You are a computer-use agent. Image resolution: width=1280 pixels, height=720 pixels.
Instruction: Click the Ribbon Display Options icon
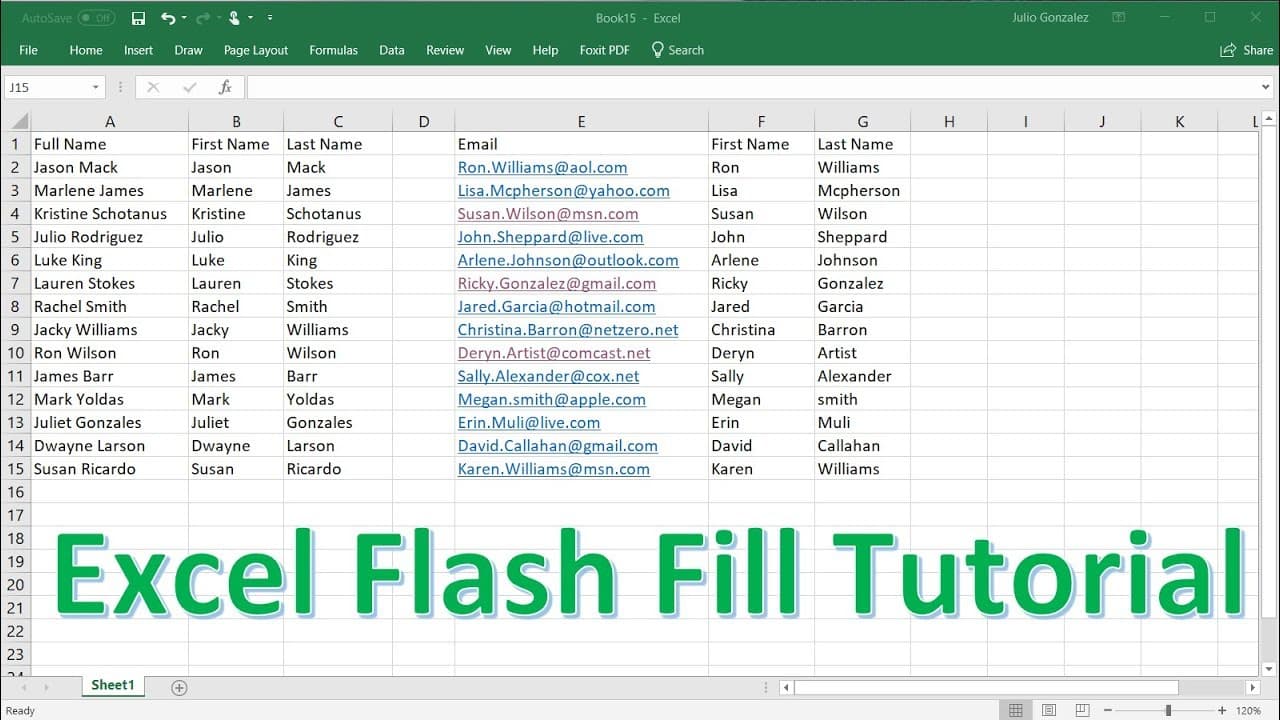(x=1119, y=18)
